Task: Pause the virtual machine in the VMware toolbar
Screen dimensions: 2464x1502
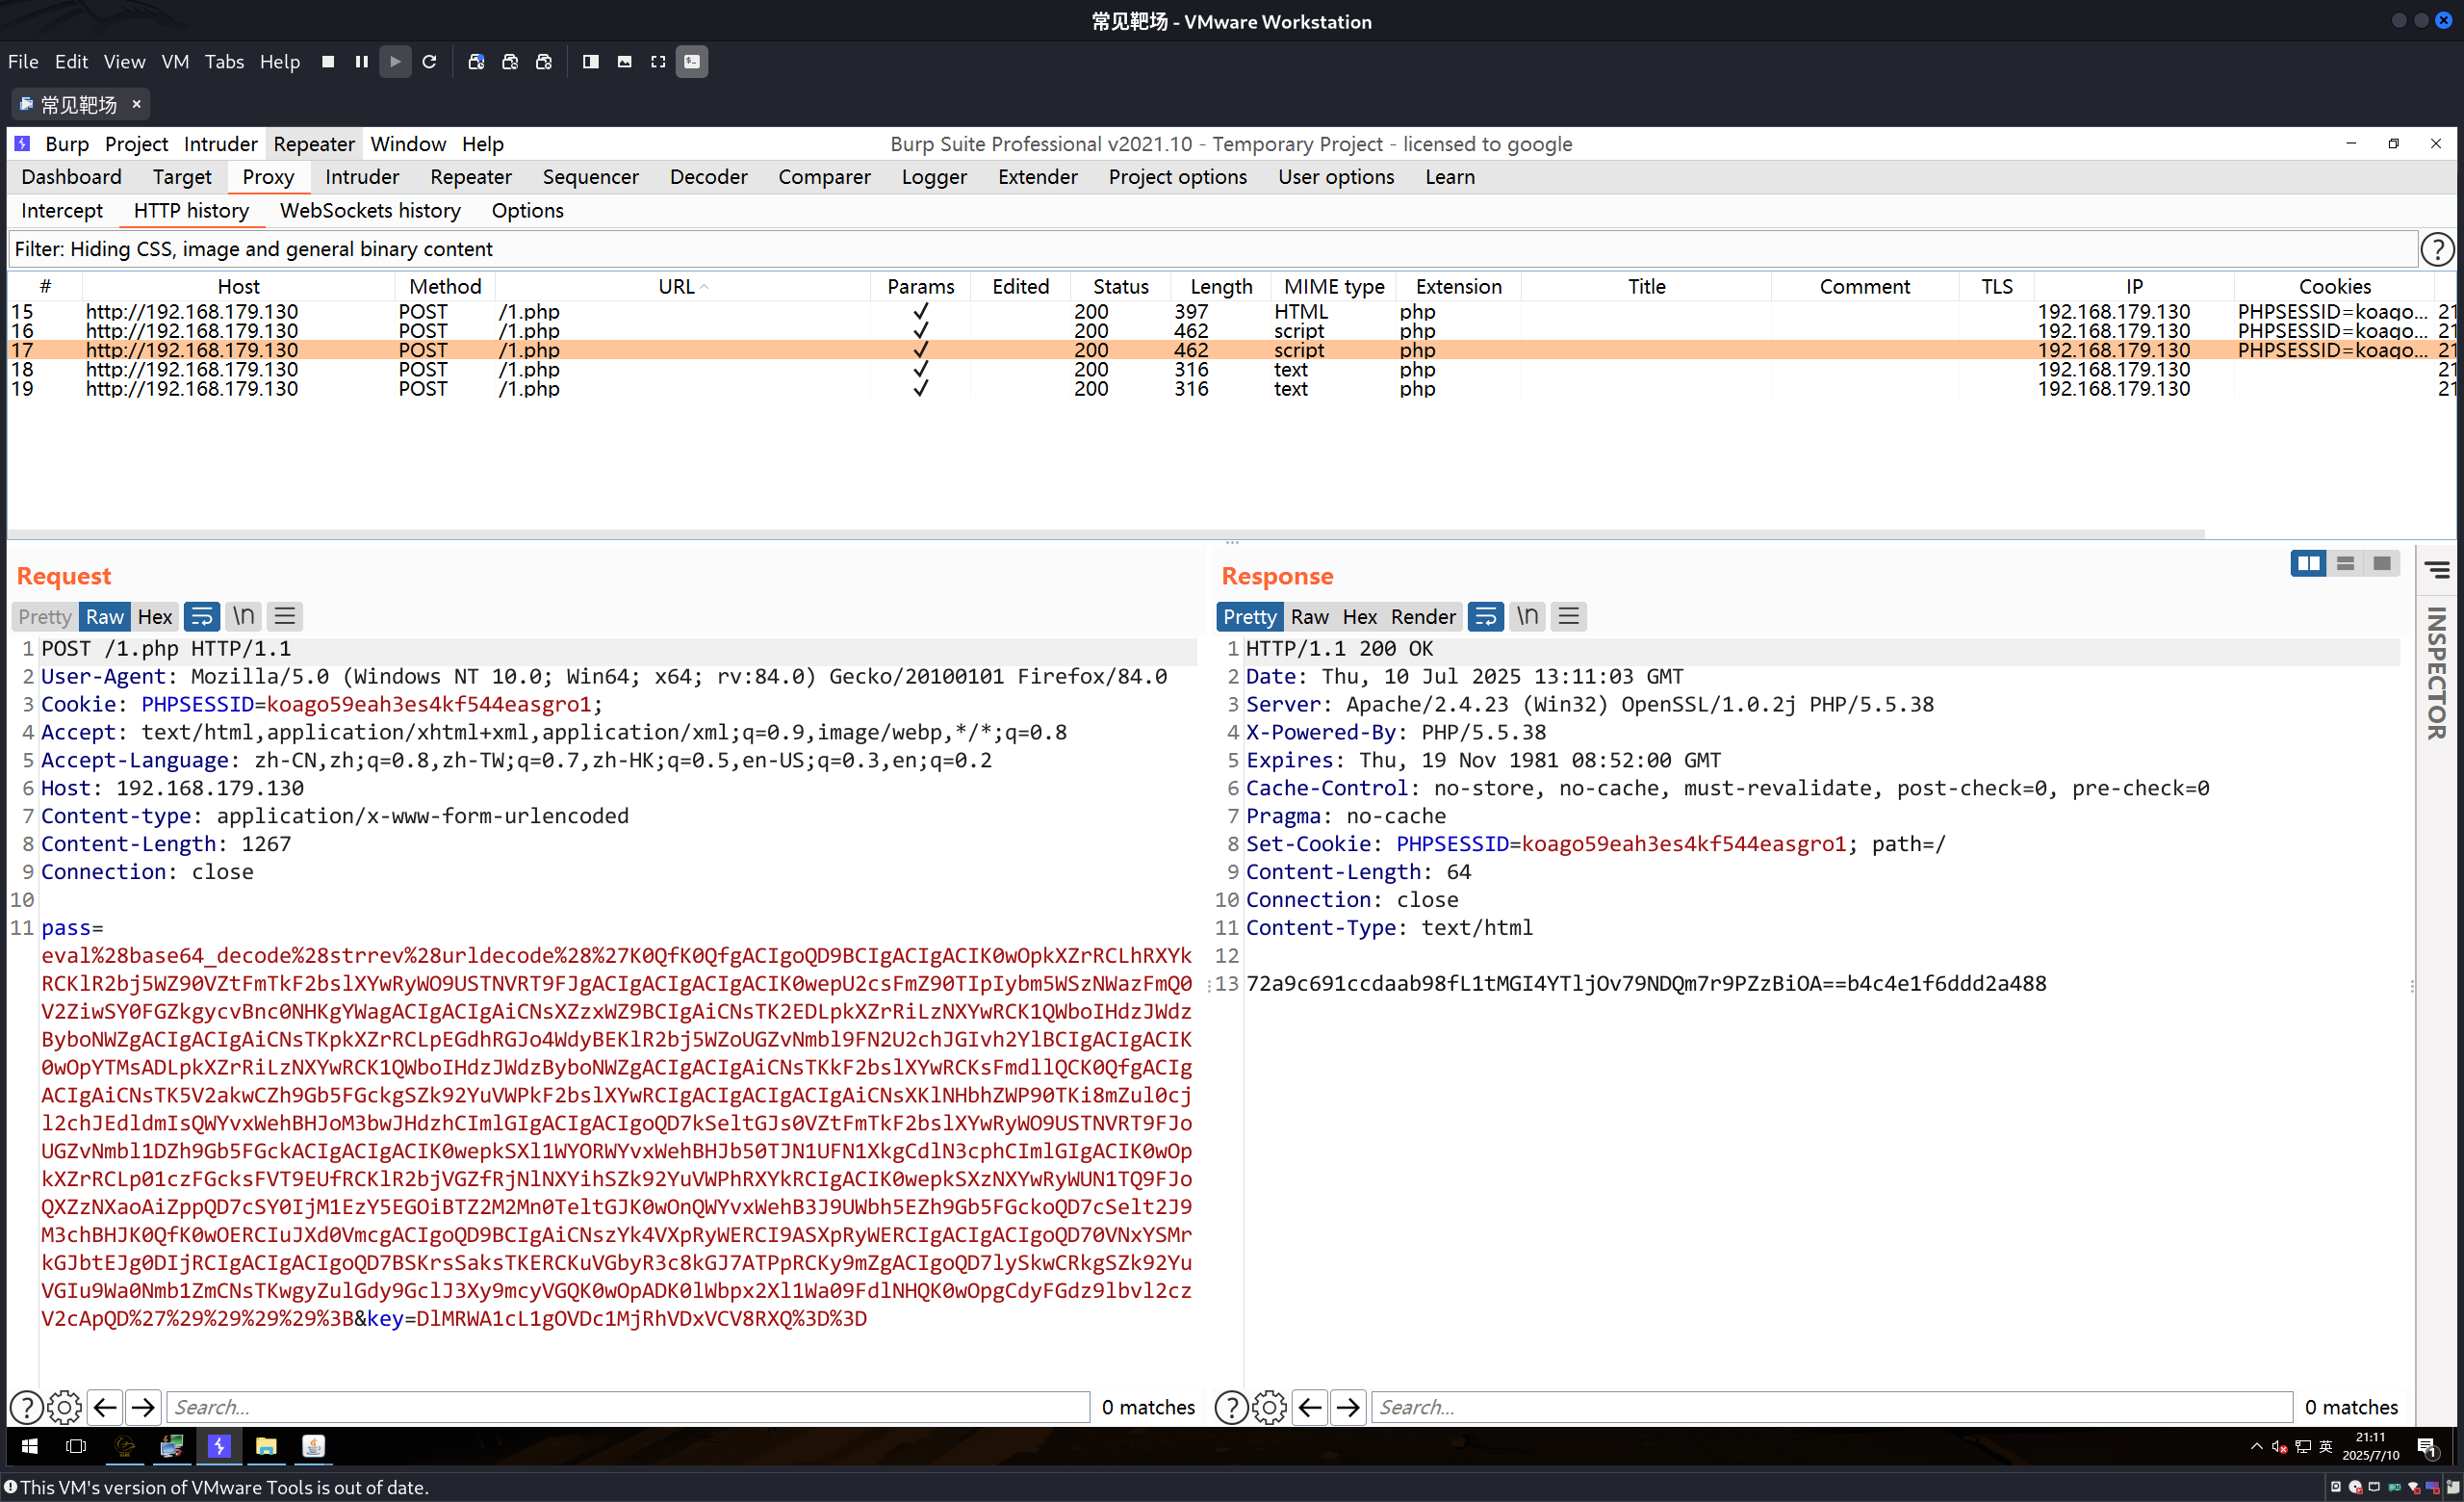Action: tap(362, 62)
